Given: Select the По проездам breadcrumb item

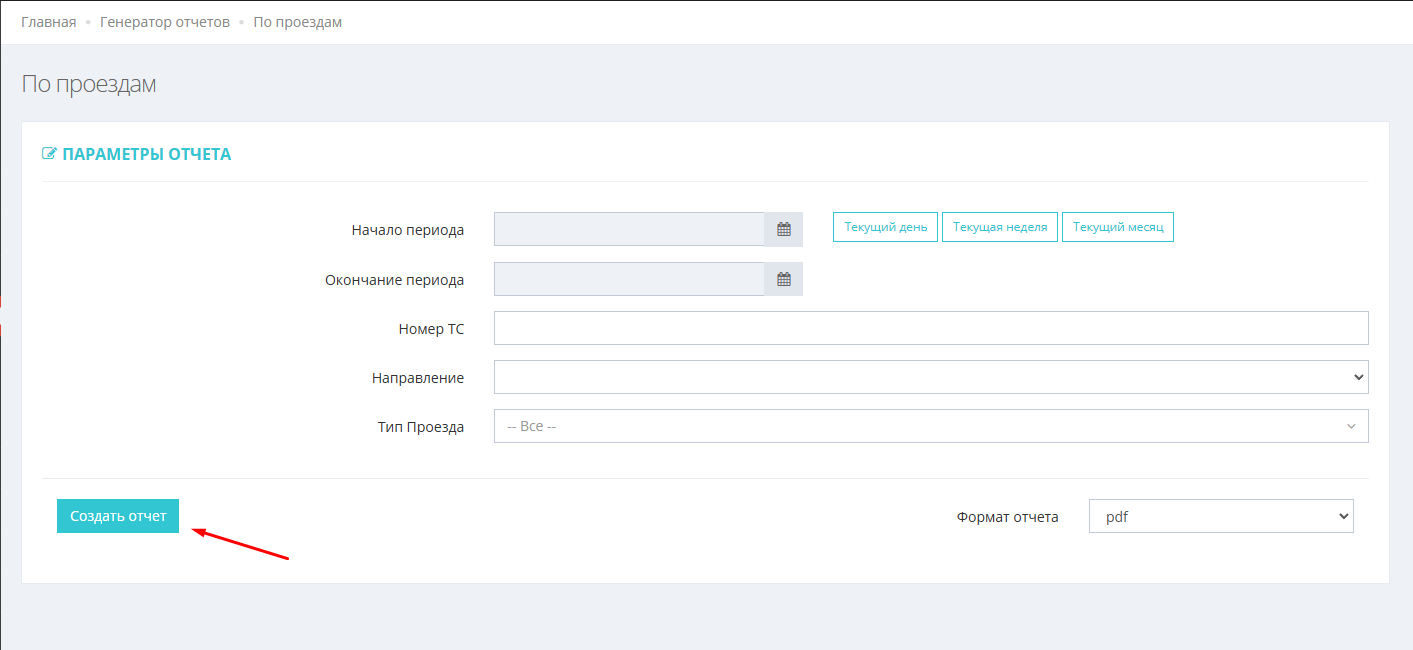Looking at the screenshot, I should (297, 22).
